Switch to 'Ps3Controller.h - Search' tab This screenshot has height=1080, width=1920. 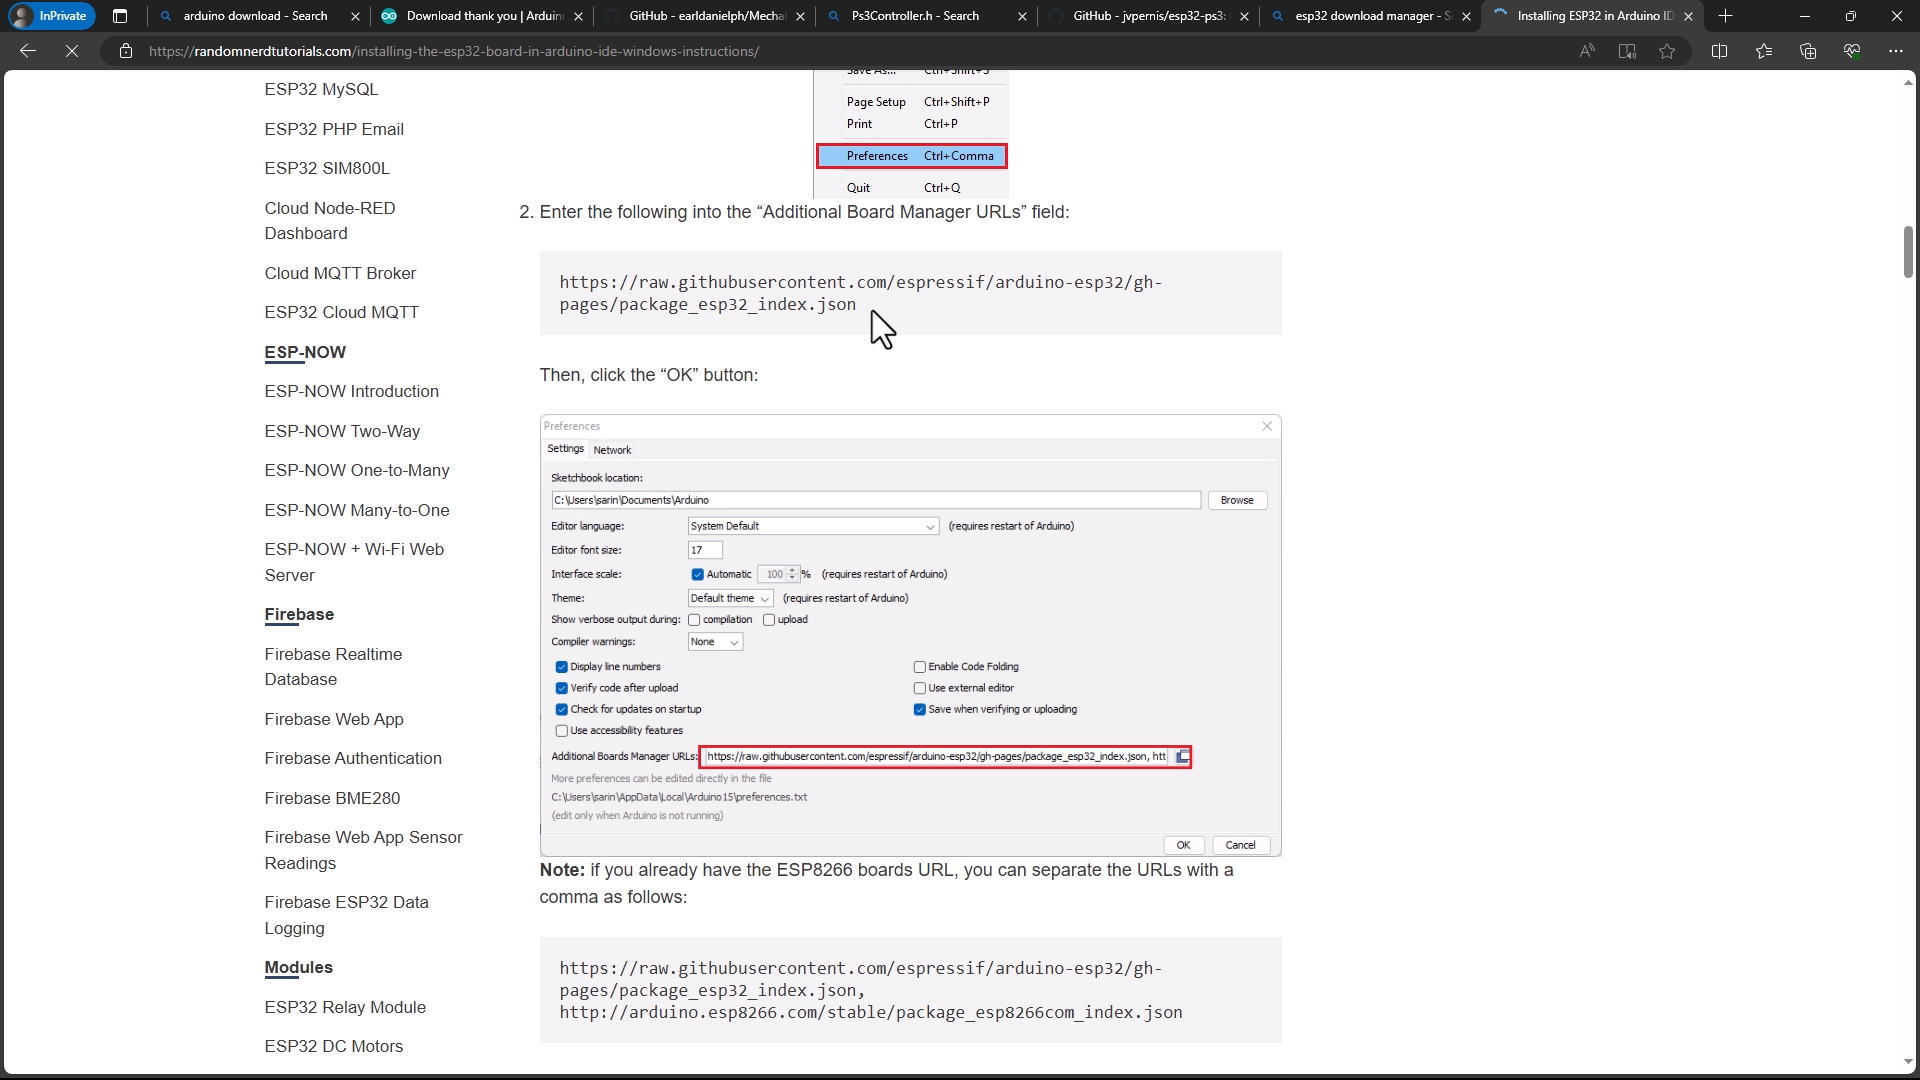(x=915, y=16)
